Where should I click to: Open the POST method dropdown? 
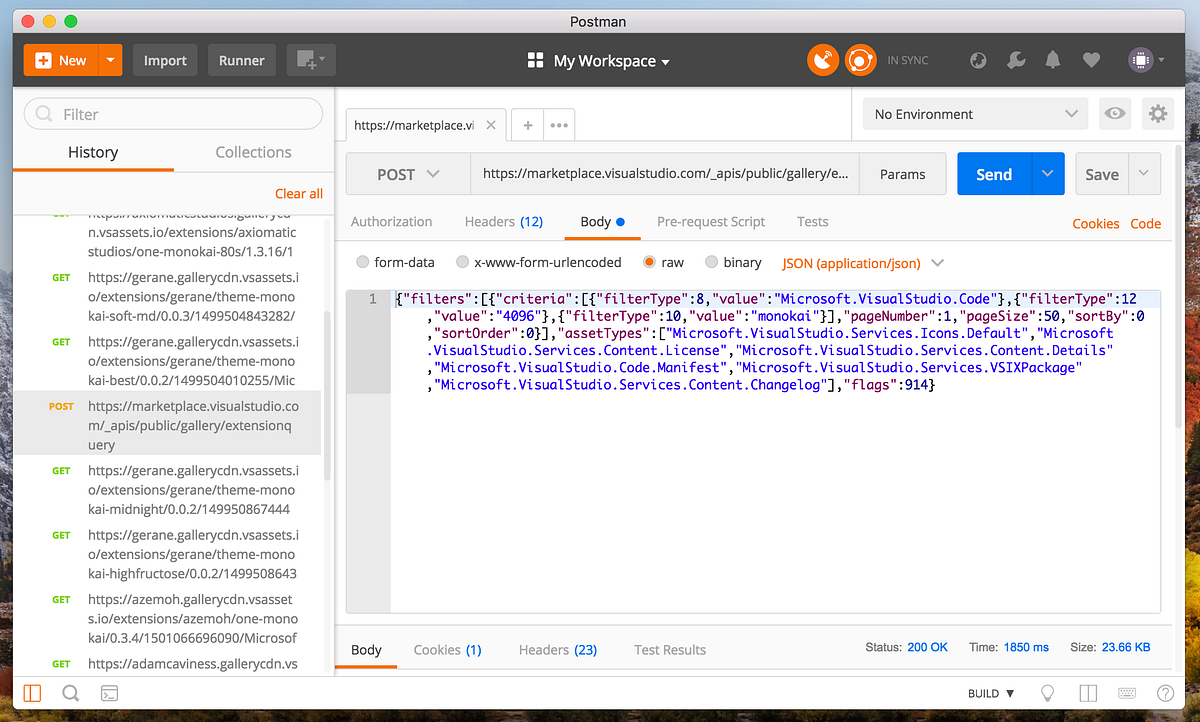pyautogui.click(x=407, y=173)
